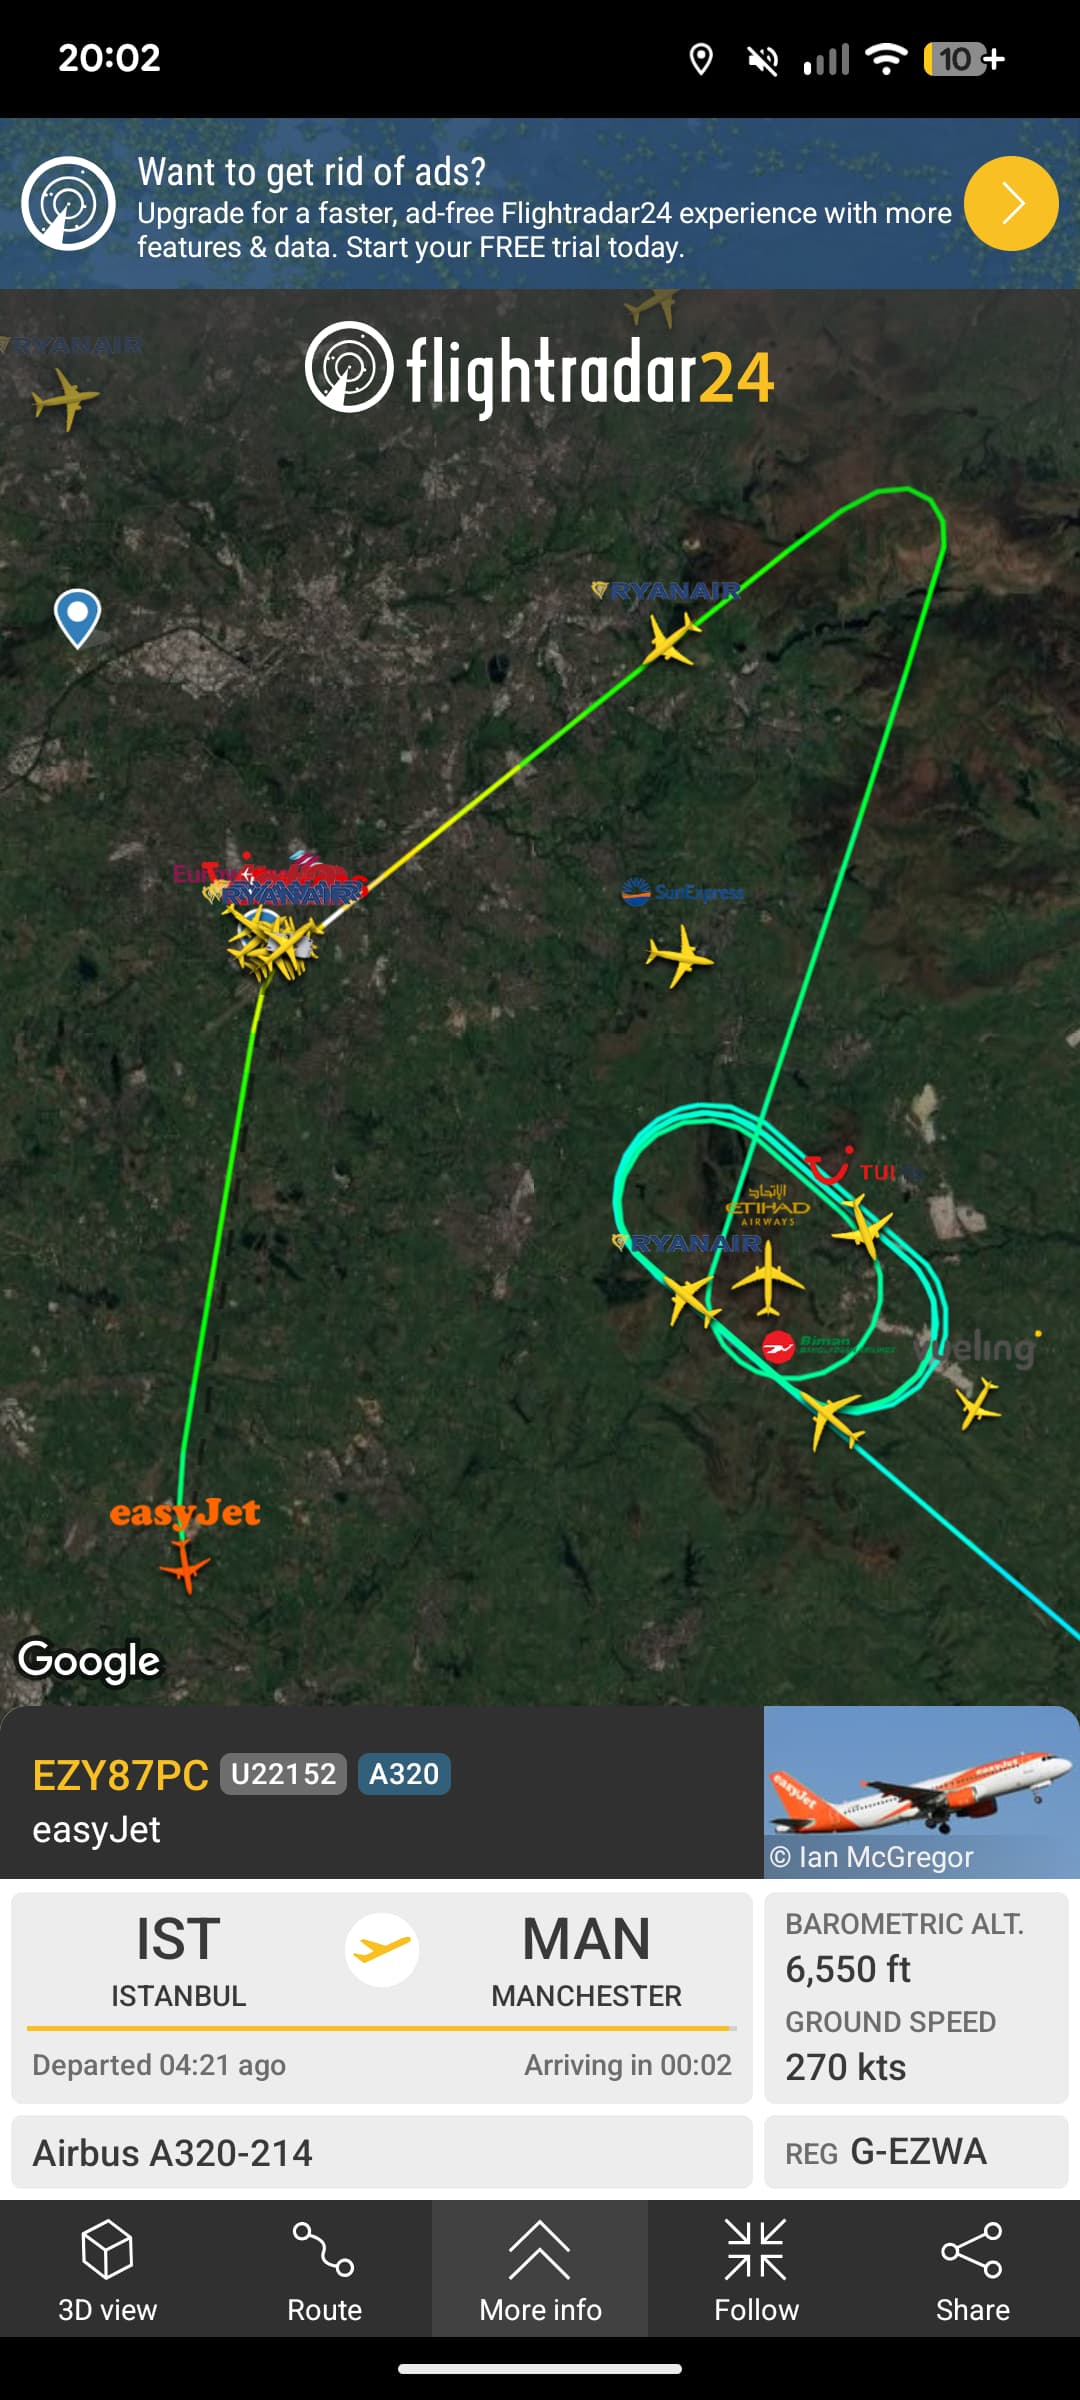Tap the Flightradar24 radar logo in ad banner
1080x2400 pixels.
(x=69, y=204)
